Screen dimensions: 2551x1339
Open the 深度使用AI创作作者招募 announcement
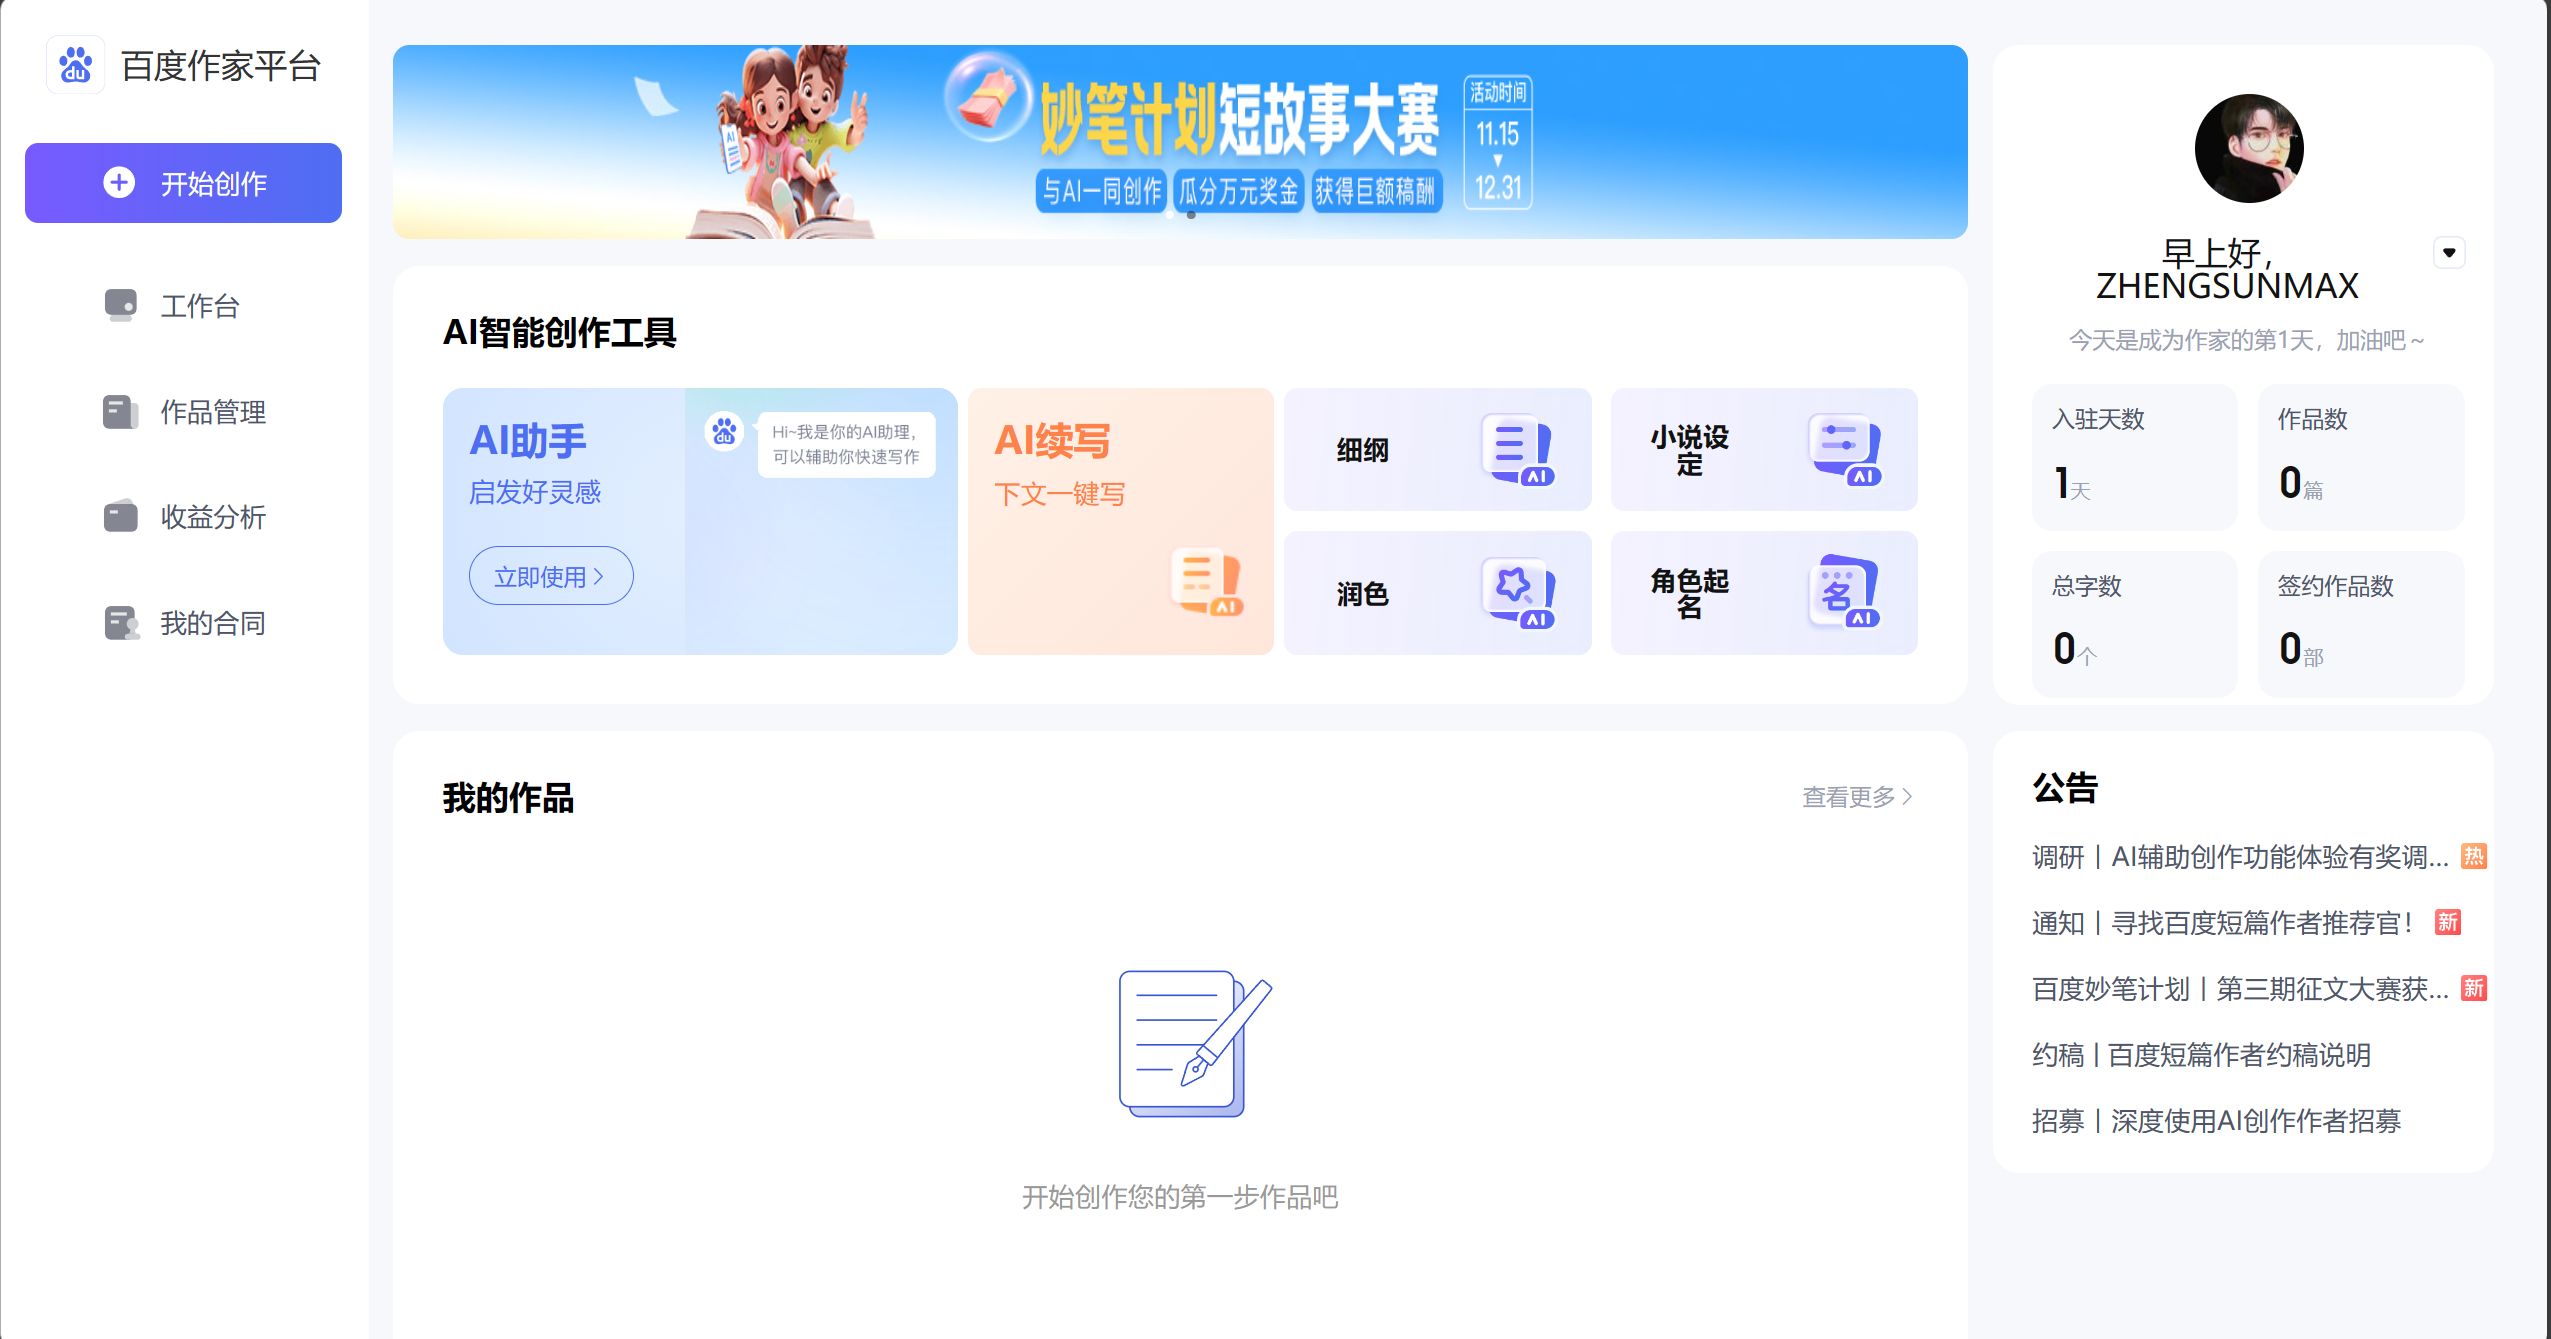coord(2216,1121)
